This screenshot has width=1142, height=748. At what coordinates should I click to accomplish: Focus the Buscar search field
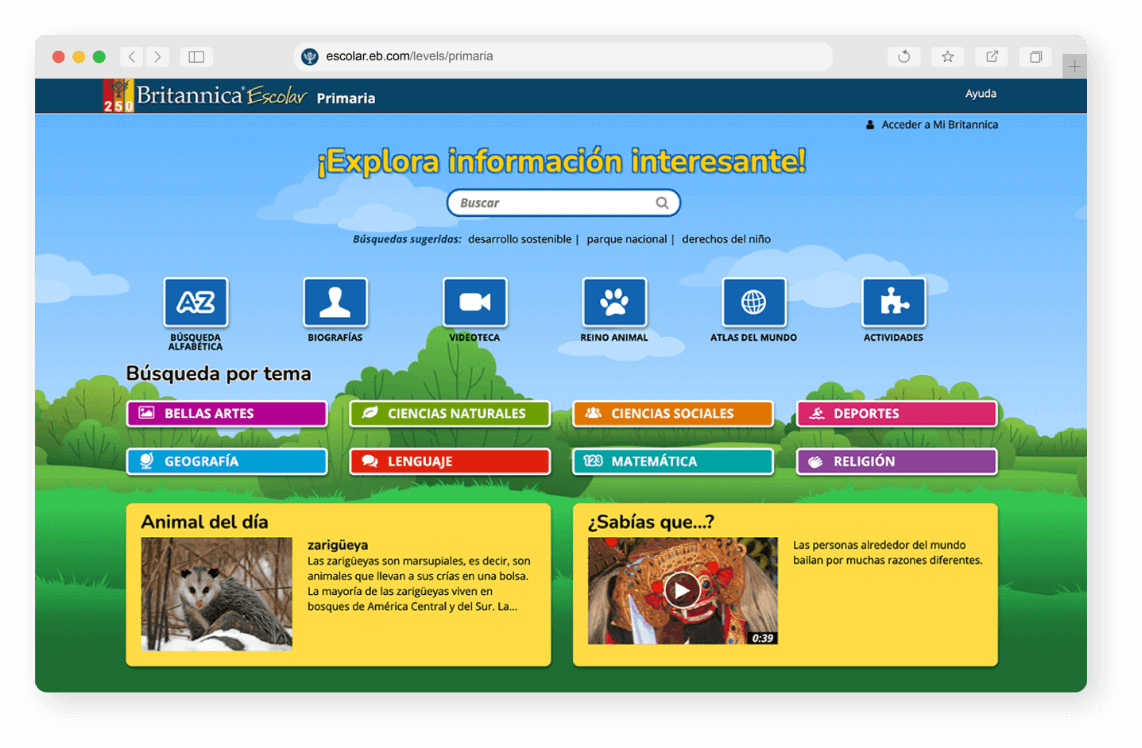[563, 203]
